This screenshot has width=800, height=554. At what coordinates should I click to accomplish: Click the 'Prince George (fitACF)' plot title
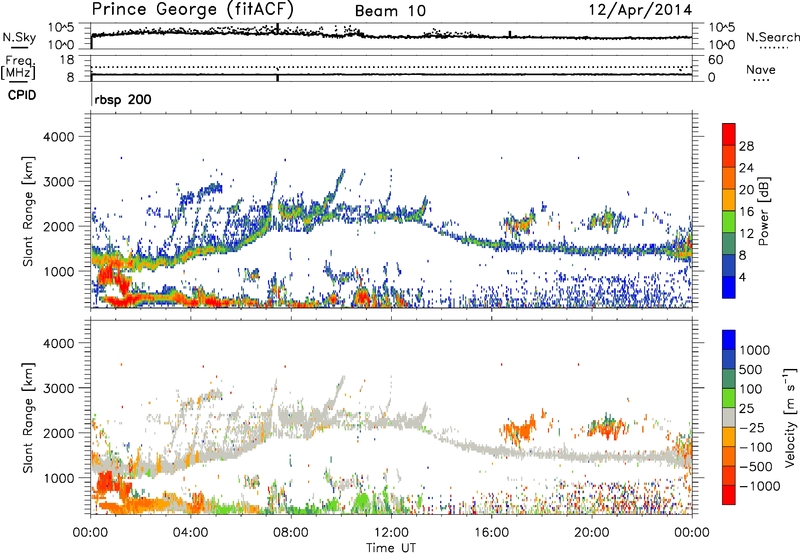[193, 9]
